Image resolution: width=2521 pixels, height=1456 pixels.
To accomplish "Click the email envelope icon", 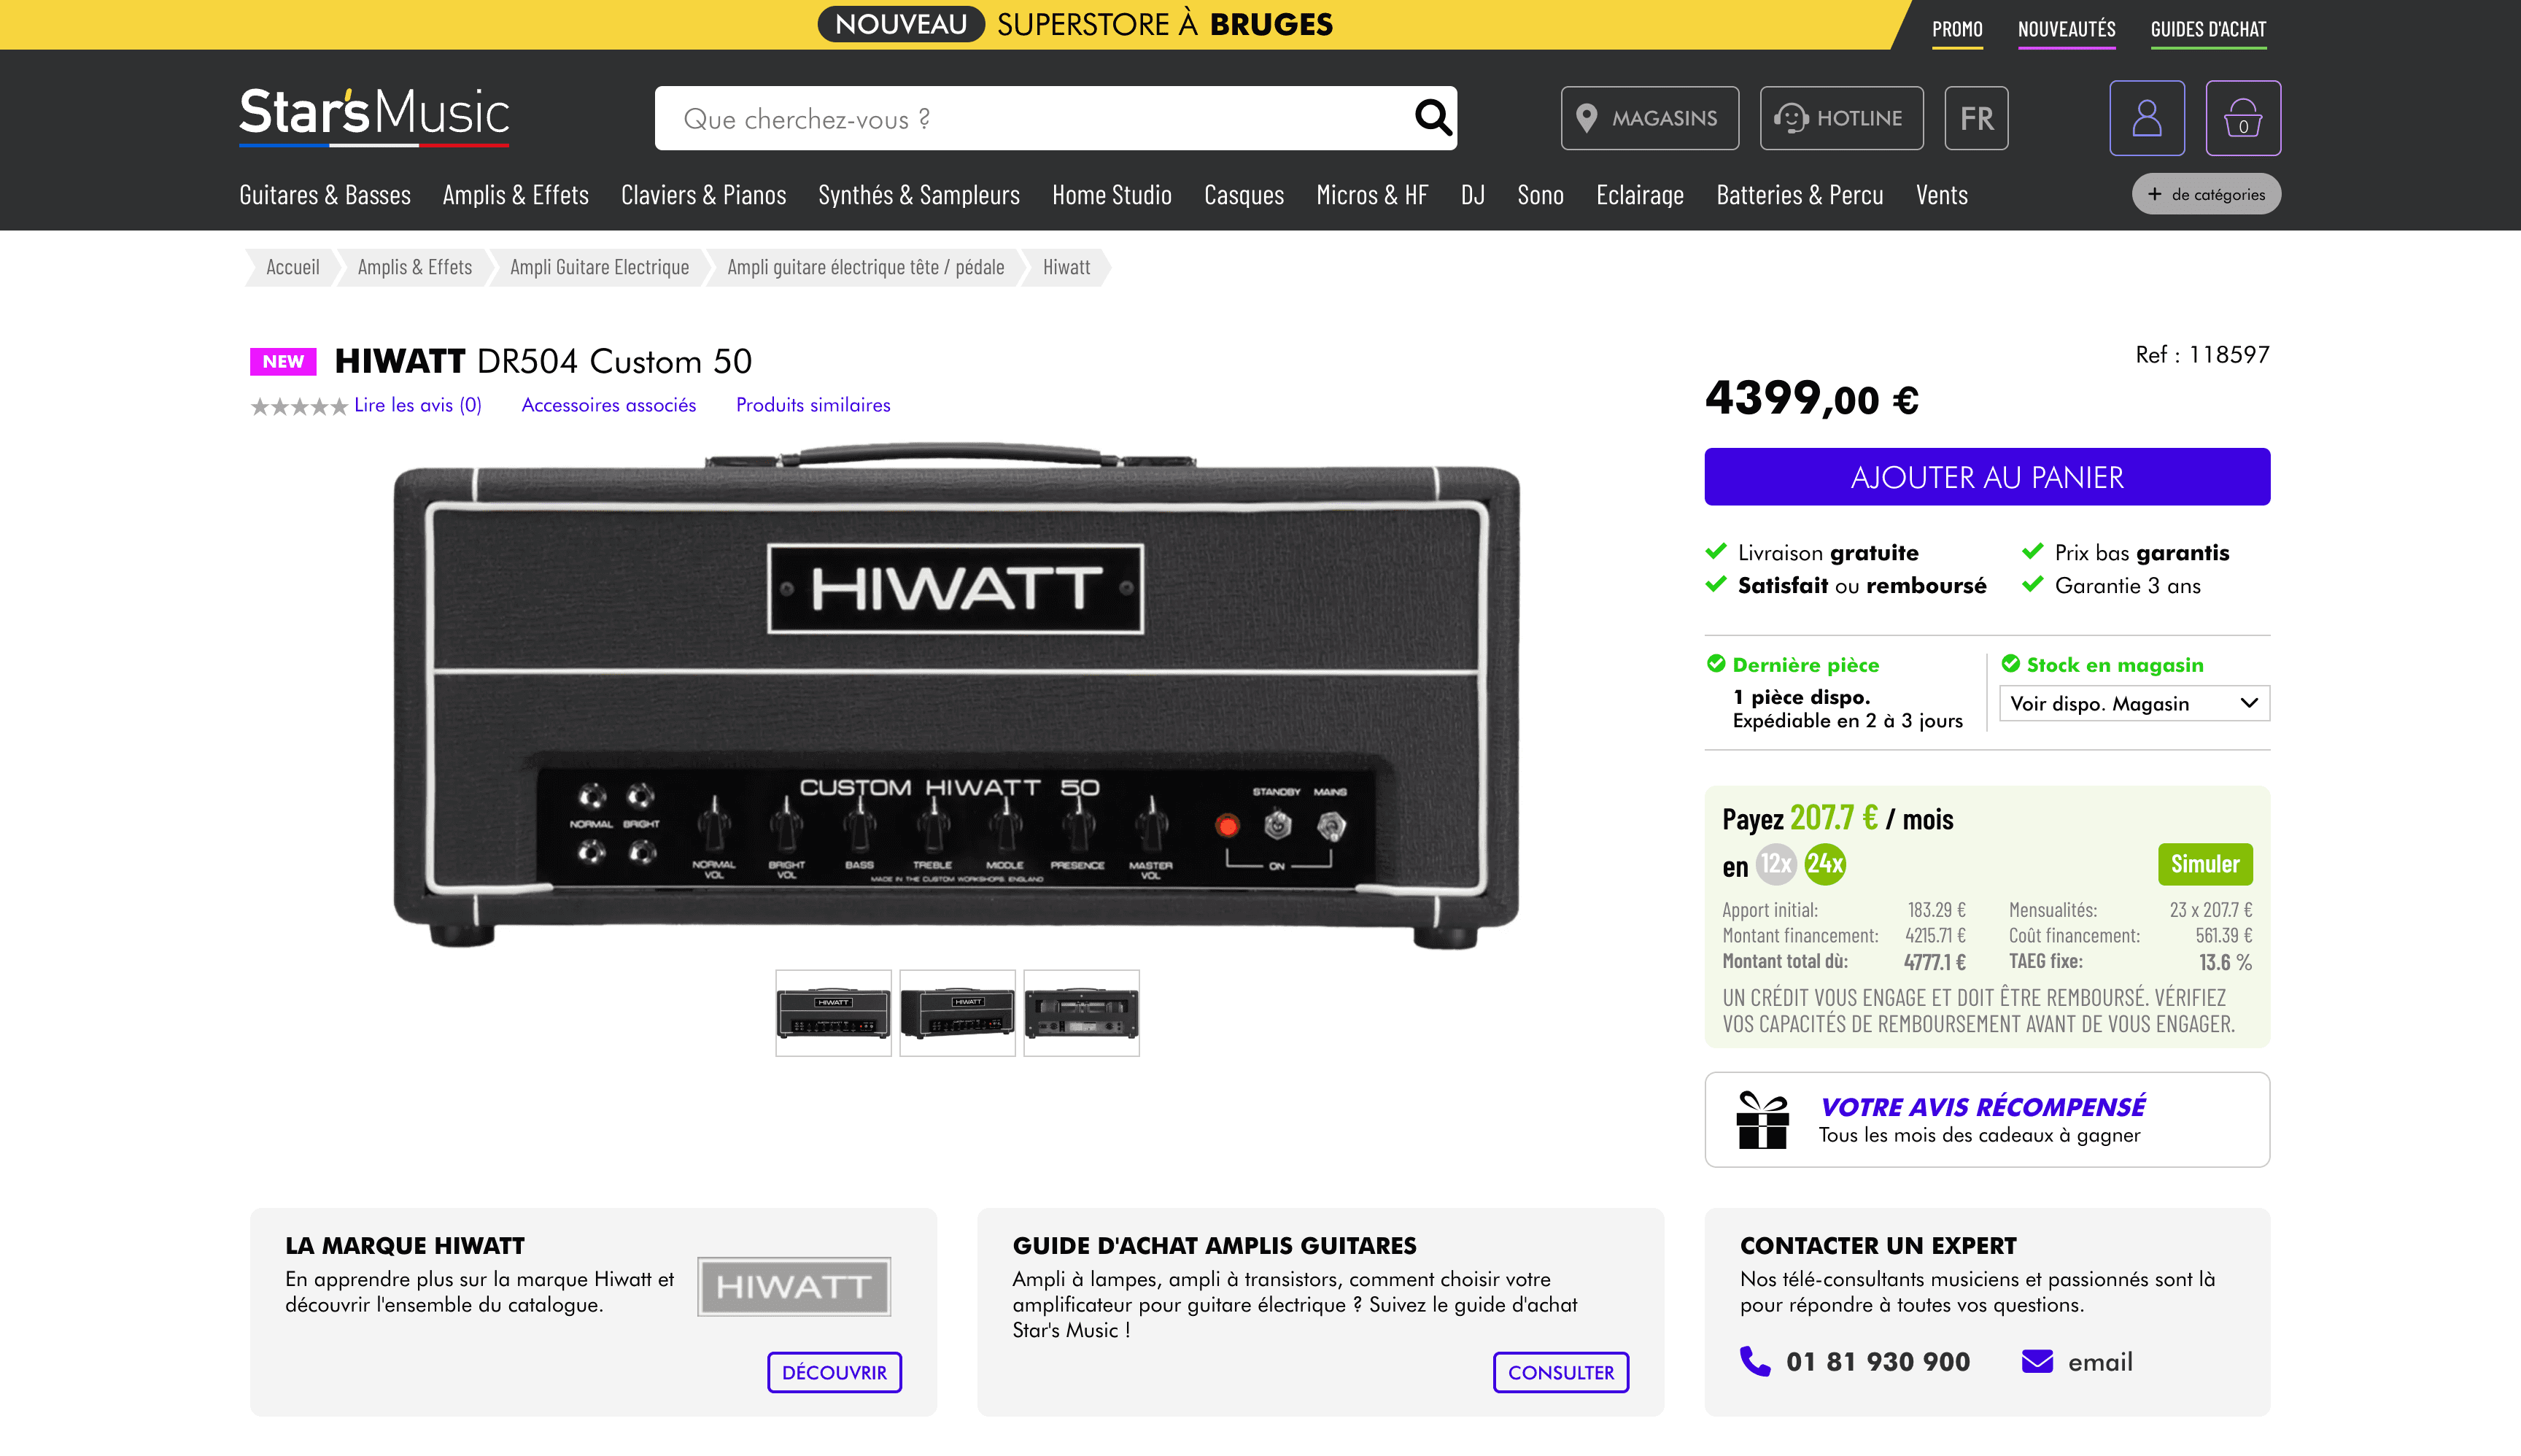I will tap(2037, 1361).
